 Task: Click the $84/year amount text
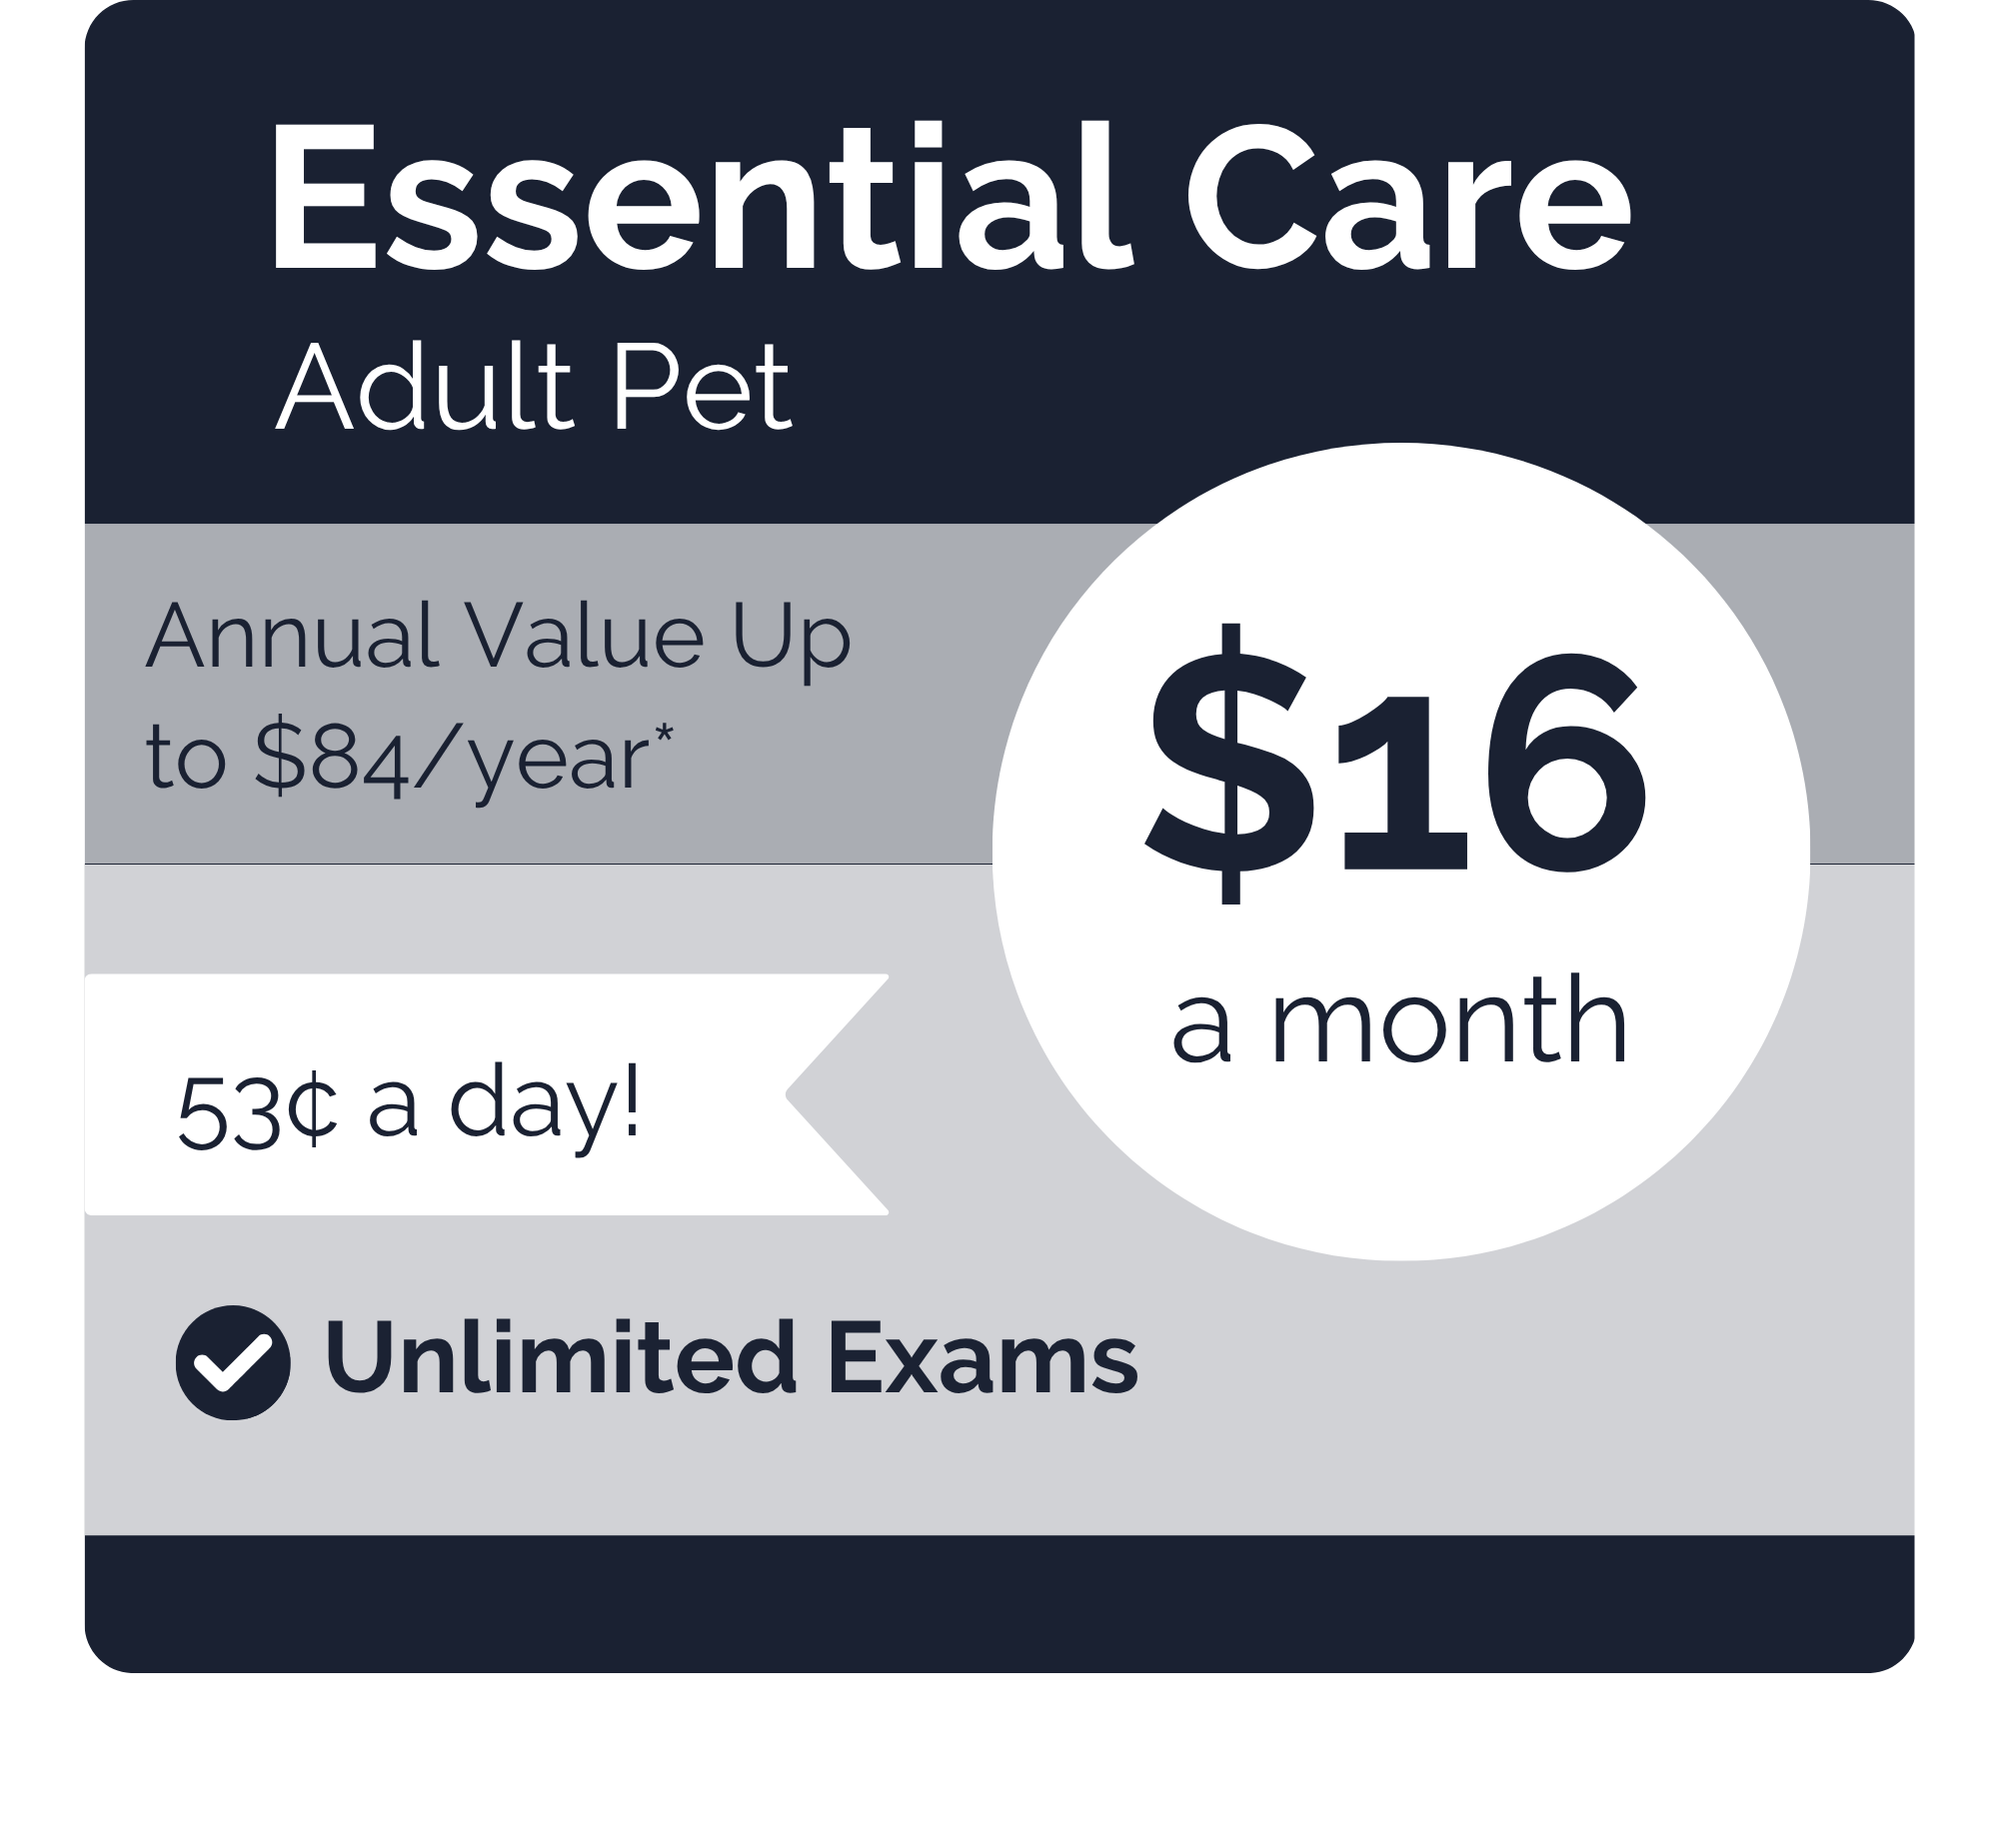pos(452,759)
